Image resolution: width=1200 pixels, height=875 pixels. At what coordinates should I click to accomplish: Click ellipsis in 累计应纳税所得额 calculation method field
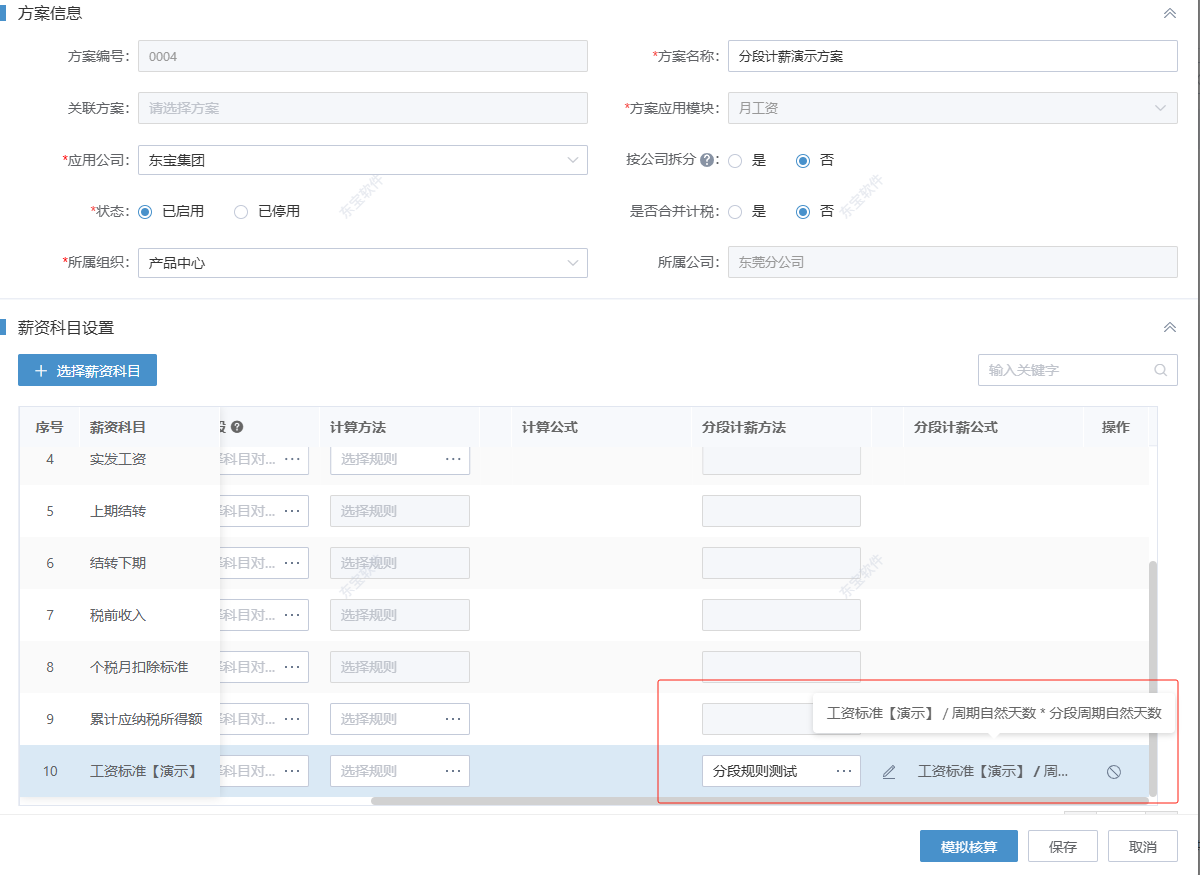453,719
